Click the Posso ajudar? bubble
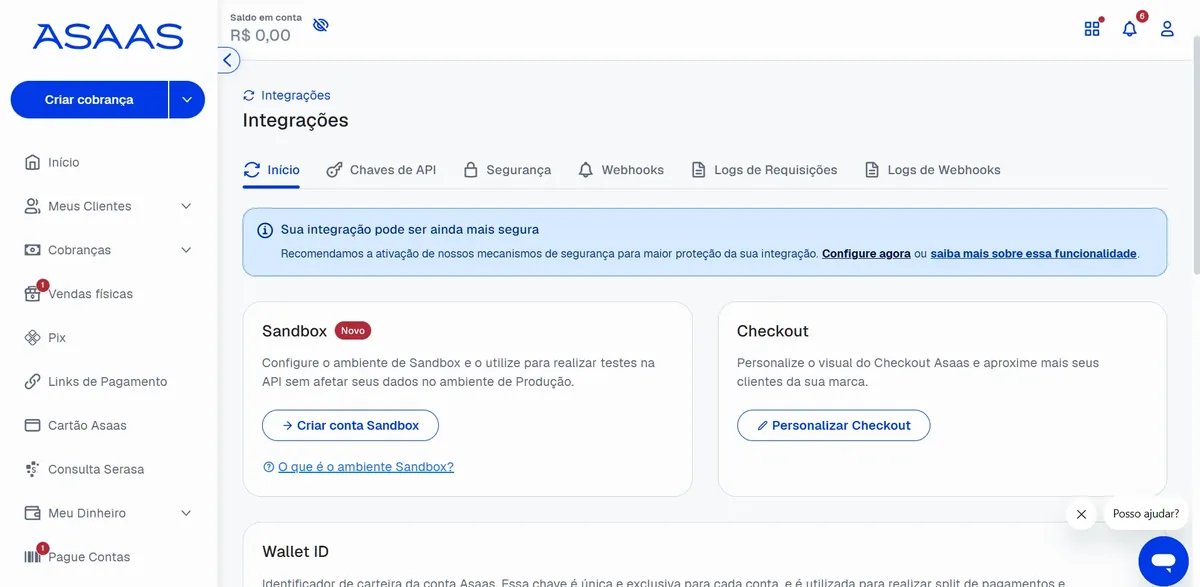 1146,514
